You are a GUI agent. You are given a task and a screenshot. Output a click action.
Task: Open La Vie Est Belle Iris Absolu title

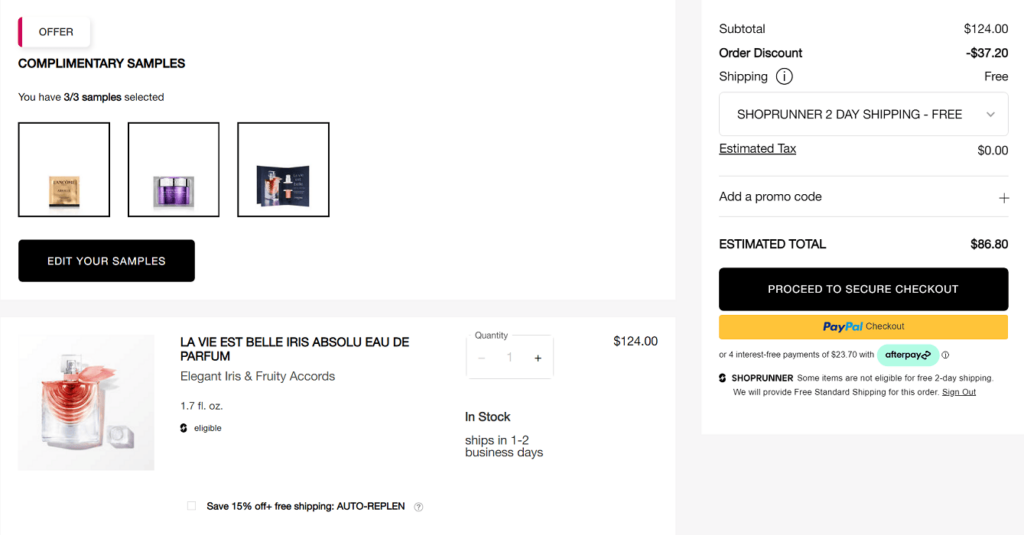point(294,349)
